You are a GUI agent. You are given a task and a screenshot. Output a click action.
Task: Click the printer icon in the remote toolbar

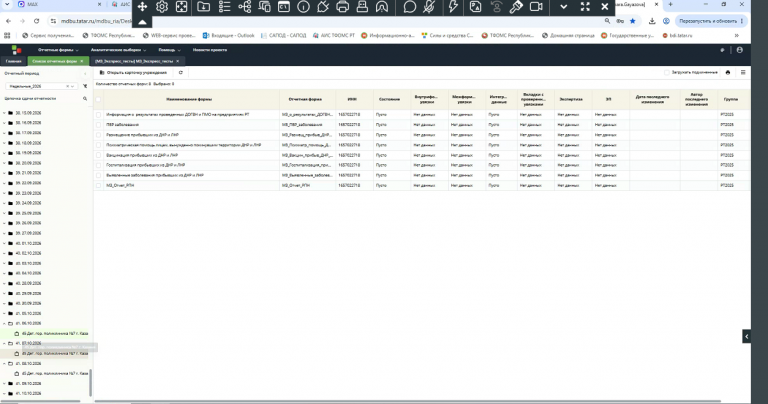[x=342, y=7]
